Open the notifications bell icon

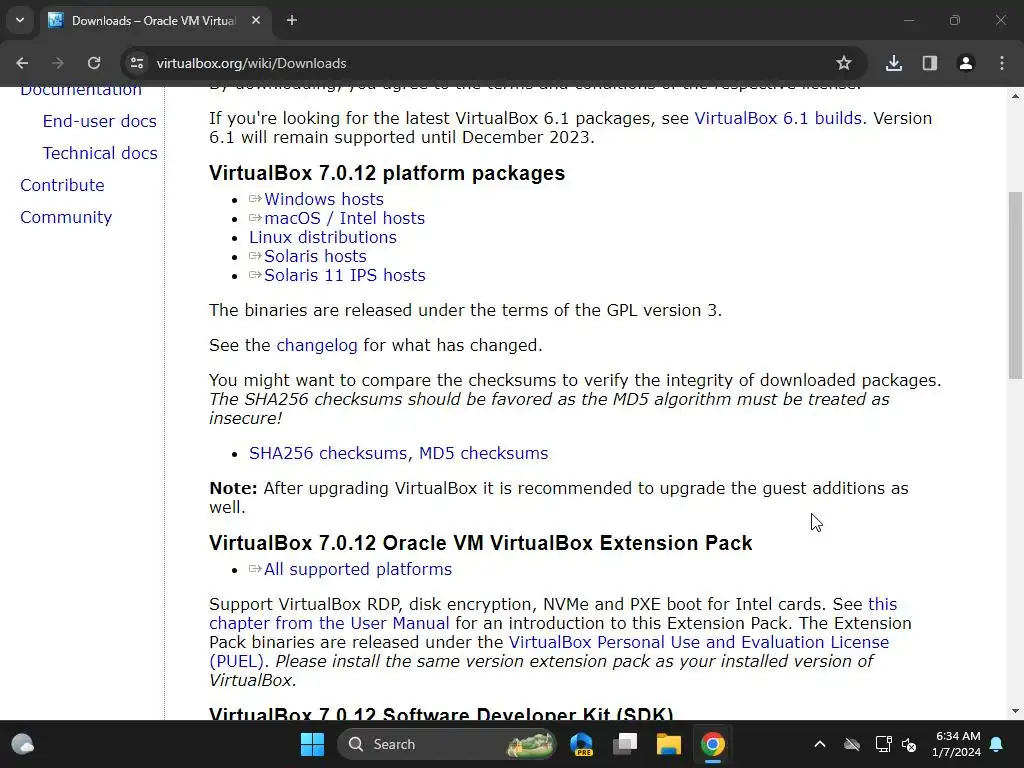997,744
